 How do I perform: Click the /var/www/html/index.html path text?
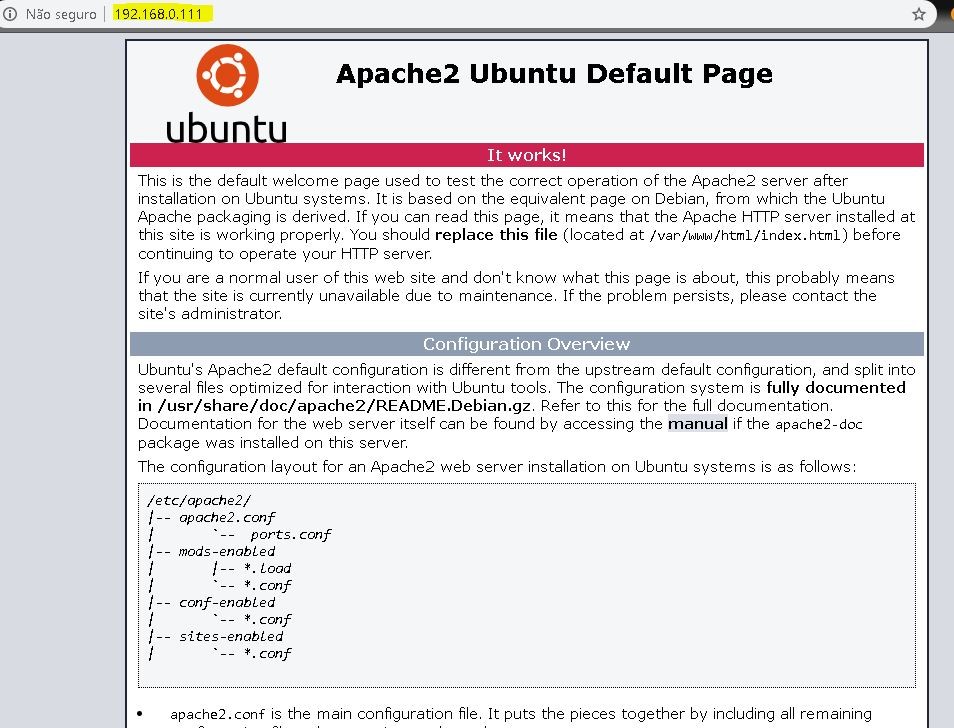(746, 236)
